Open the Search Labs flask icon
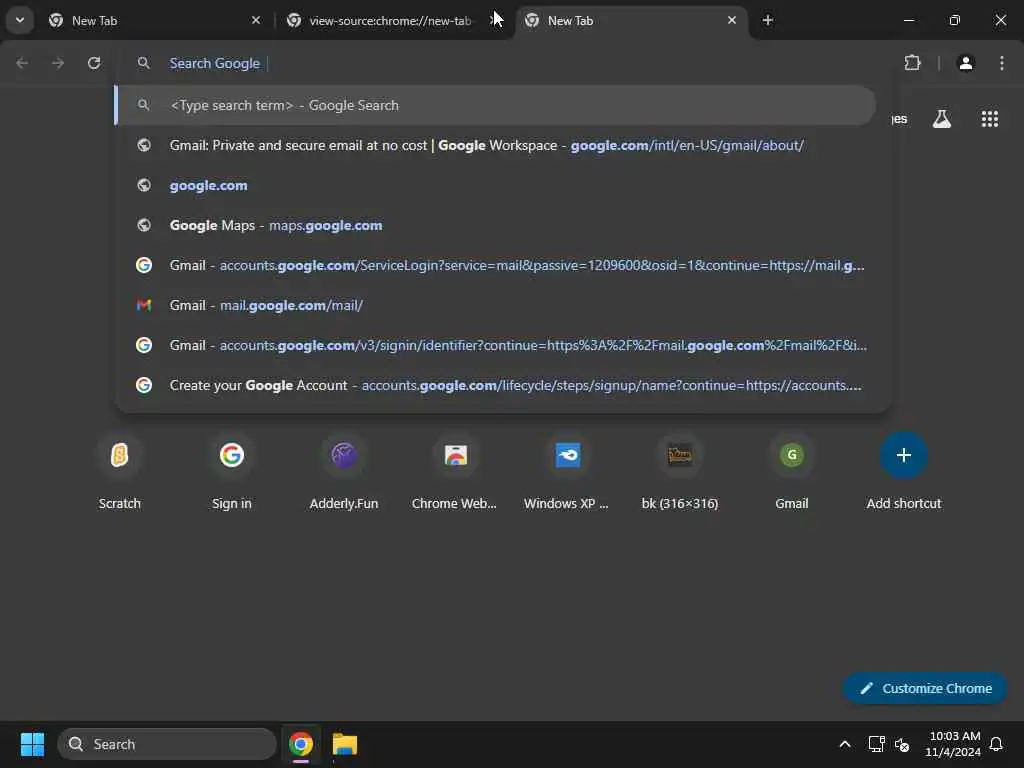 [x=942, y=119]
